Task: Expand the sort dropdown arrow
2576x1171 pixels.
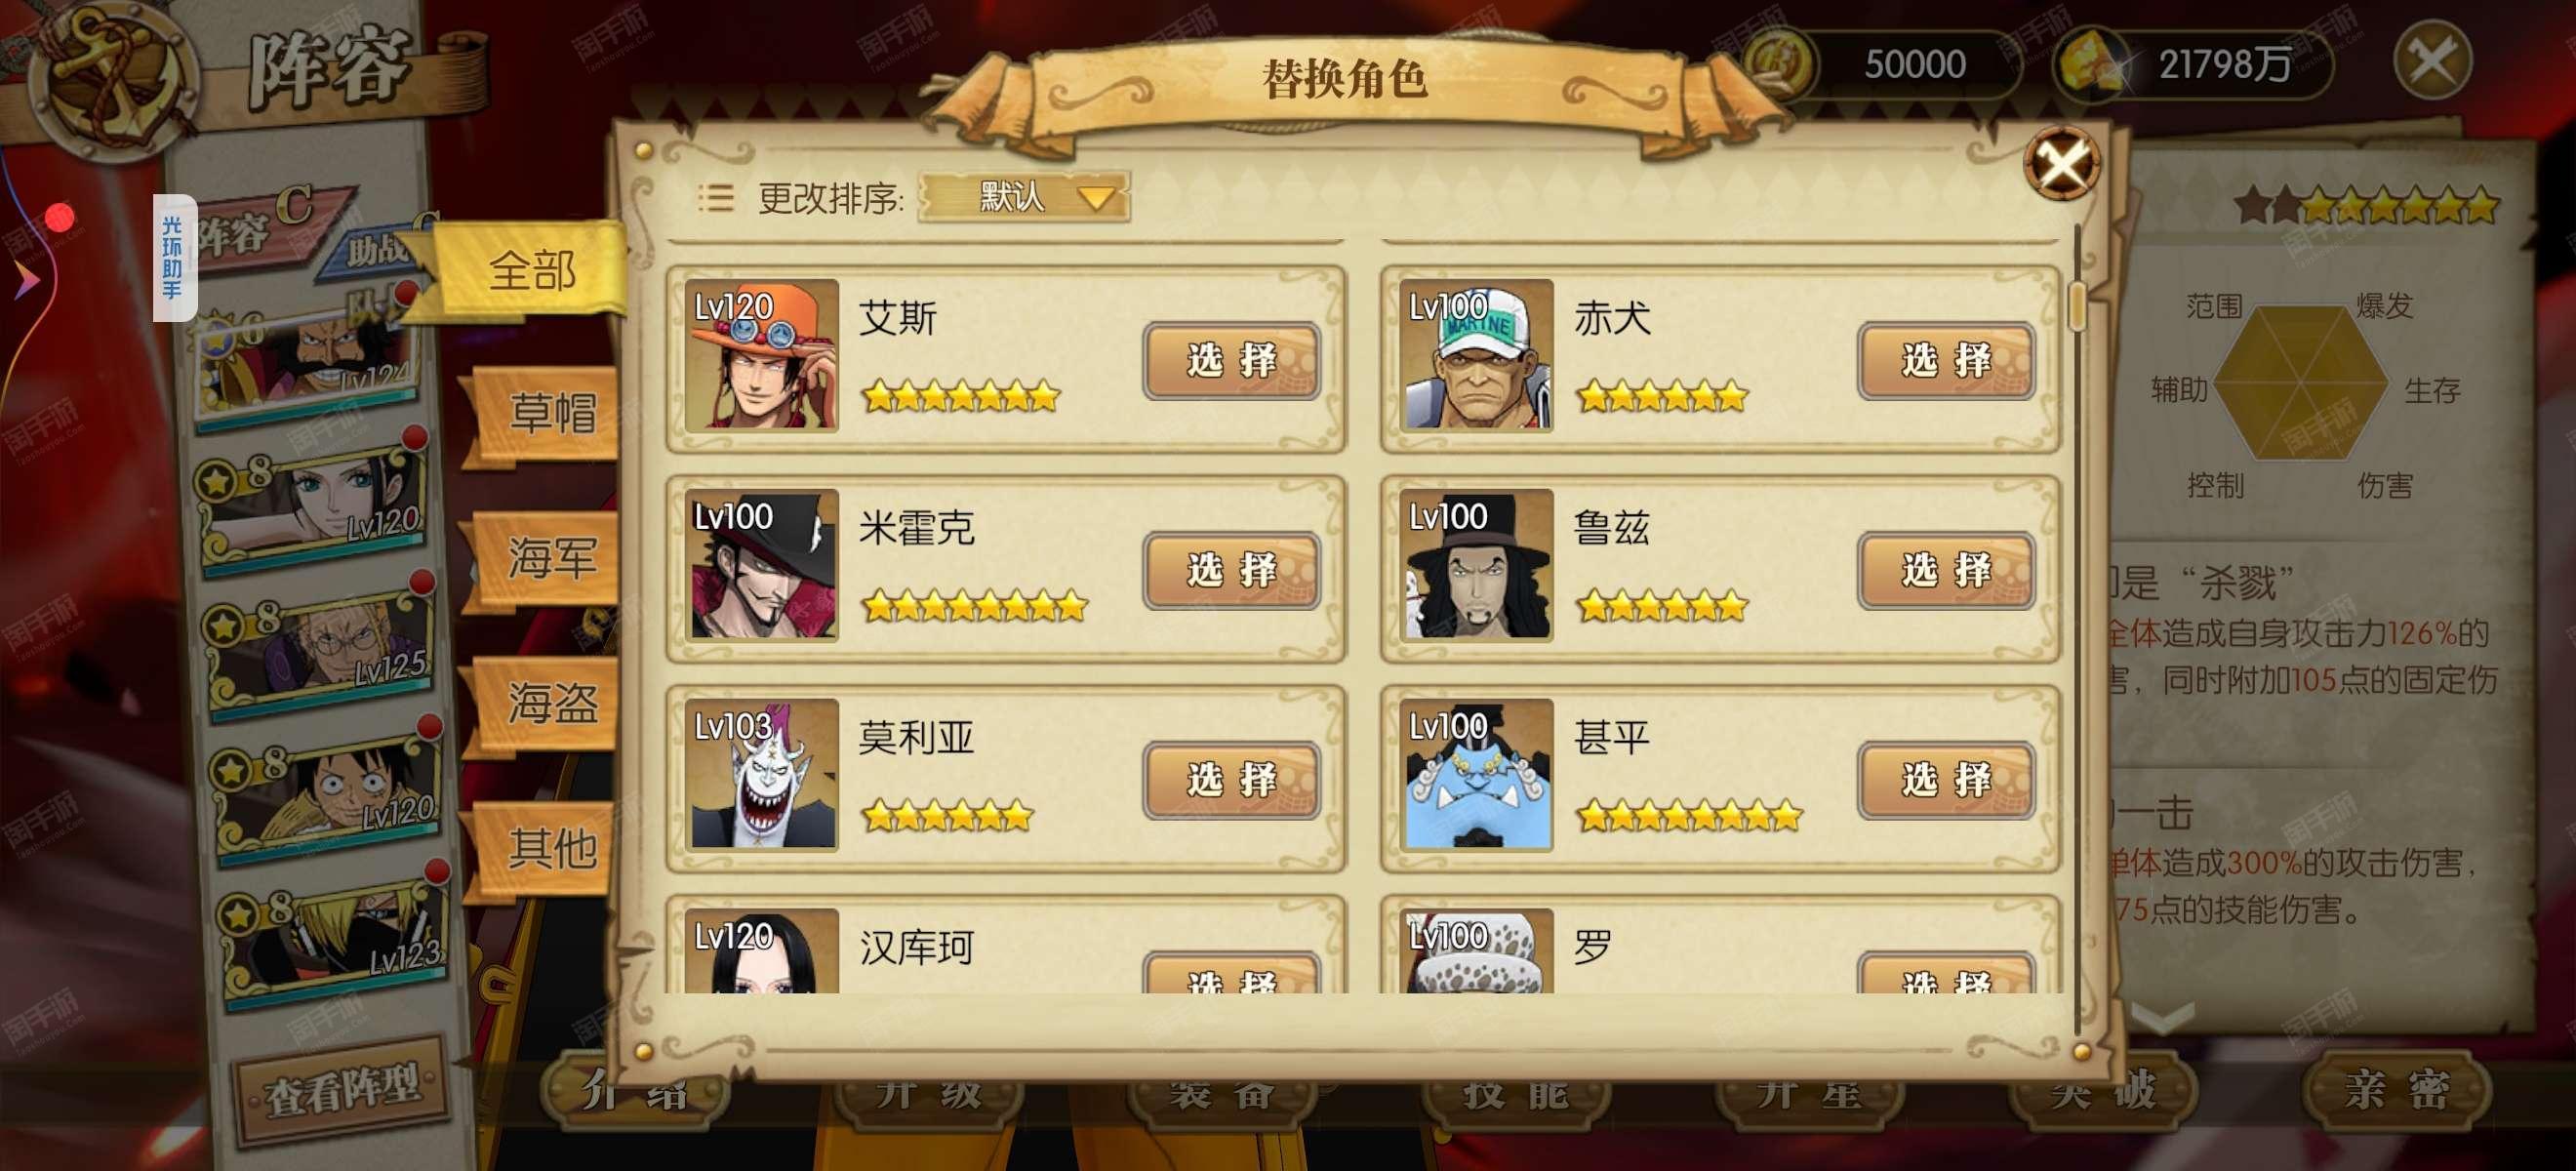Action: coord(1096,198)
